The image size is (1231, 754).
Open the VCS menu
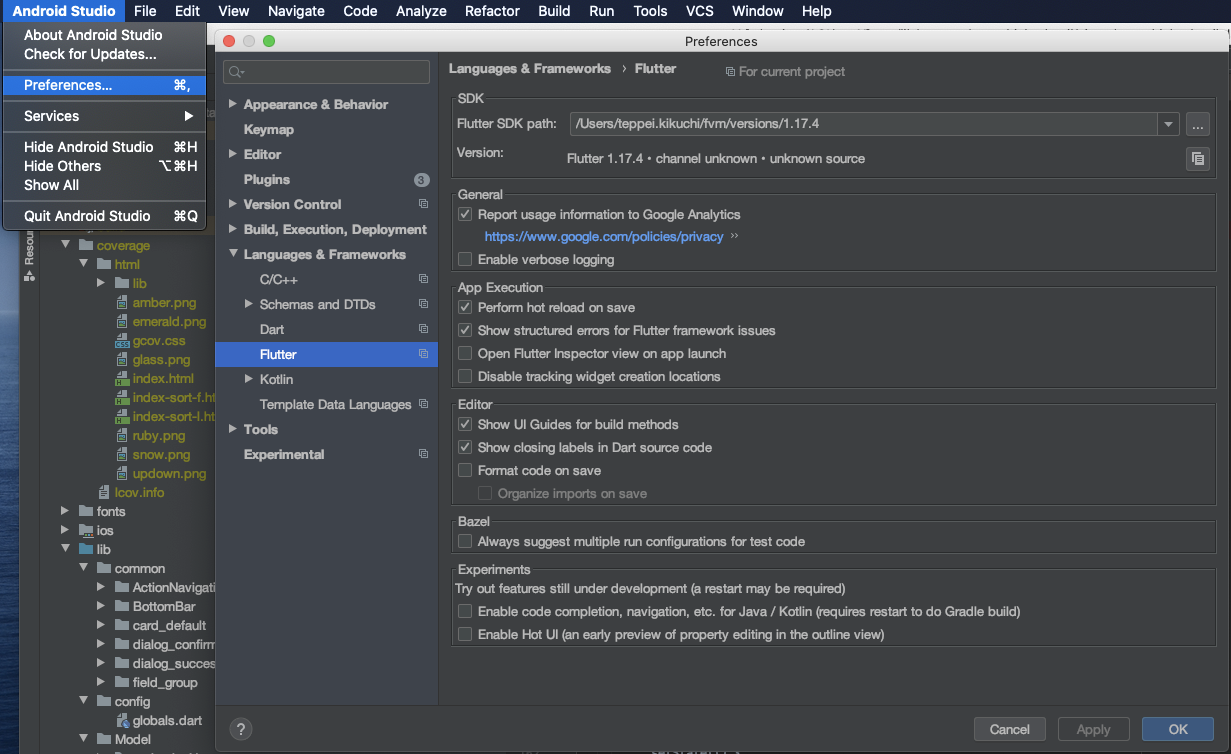(700, 11)
